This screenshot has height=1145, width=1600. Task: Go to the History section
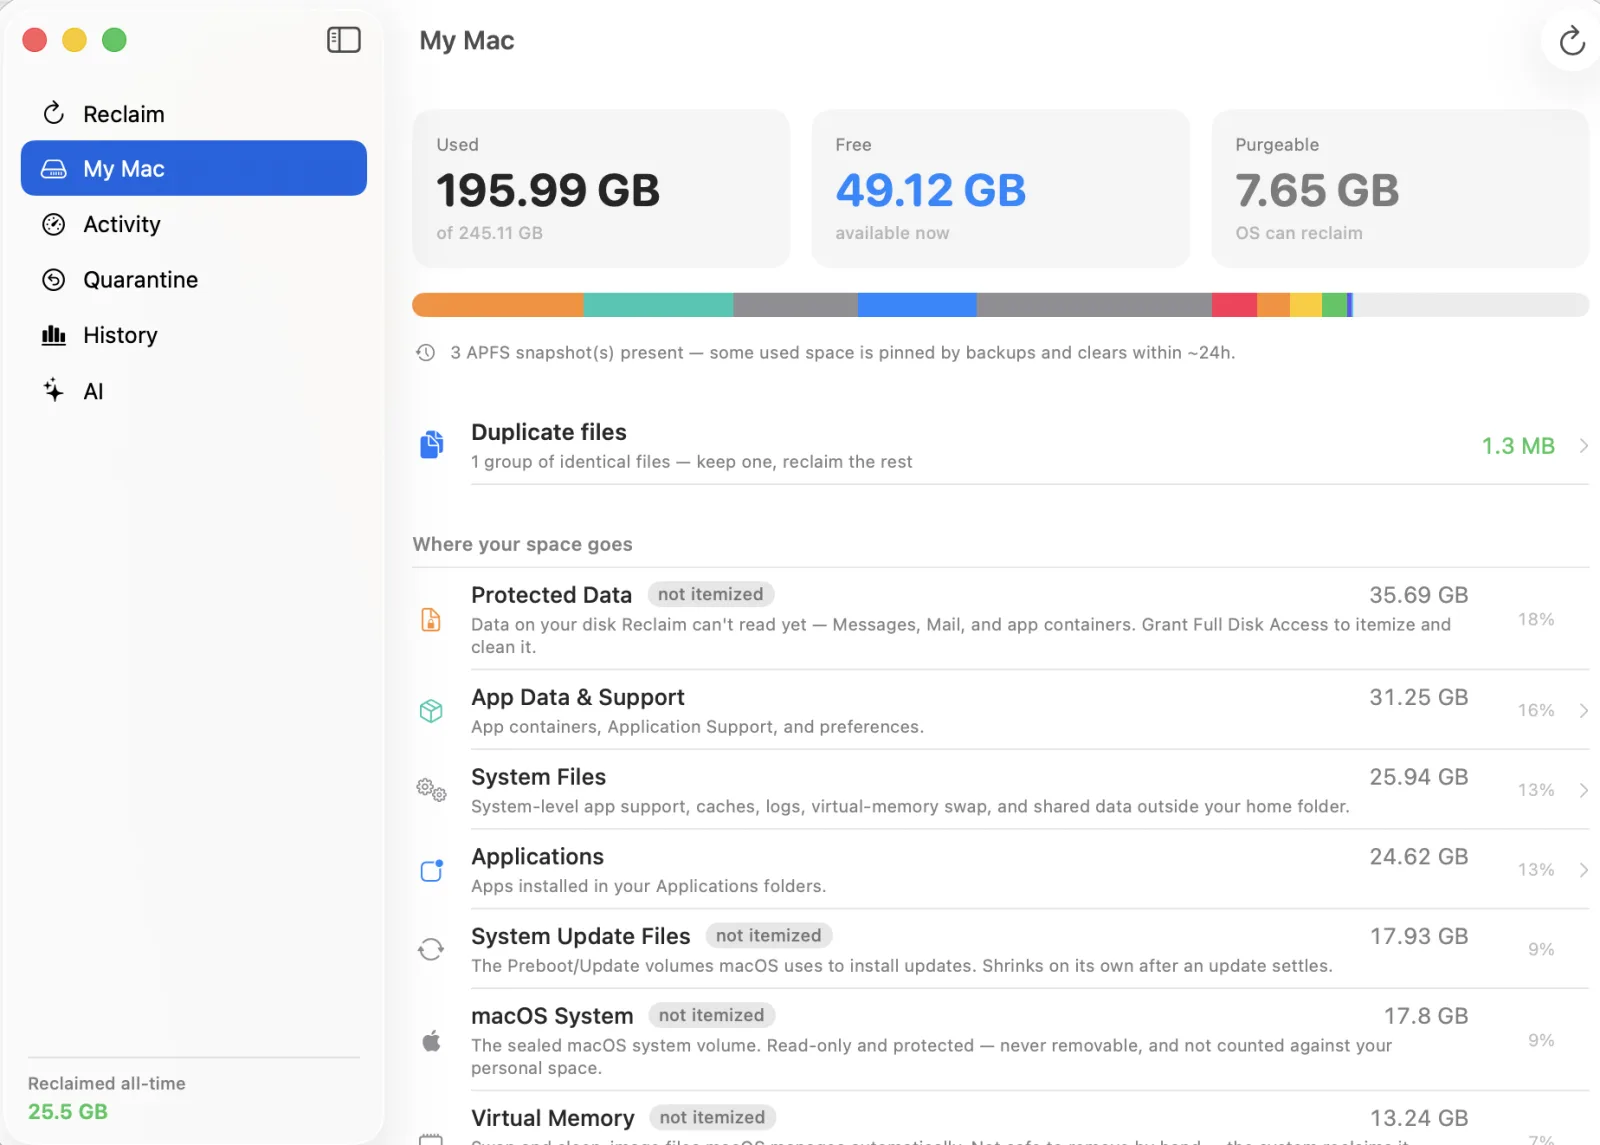point(194,335)
